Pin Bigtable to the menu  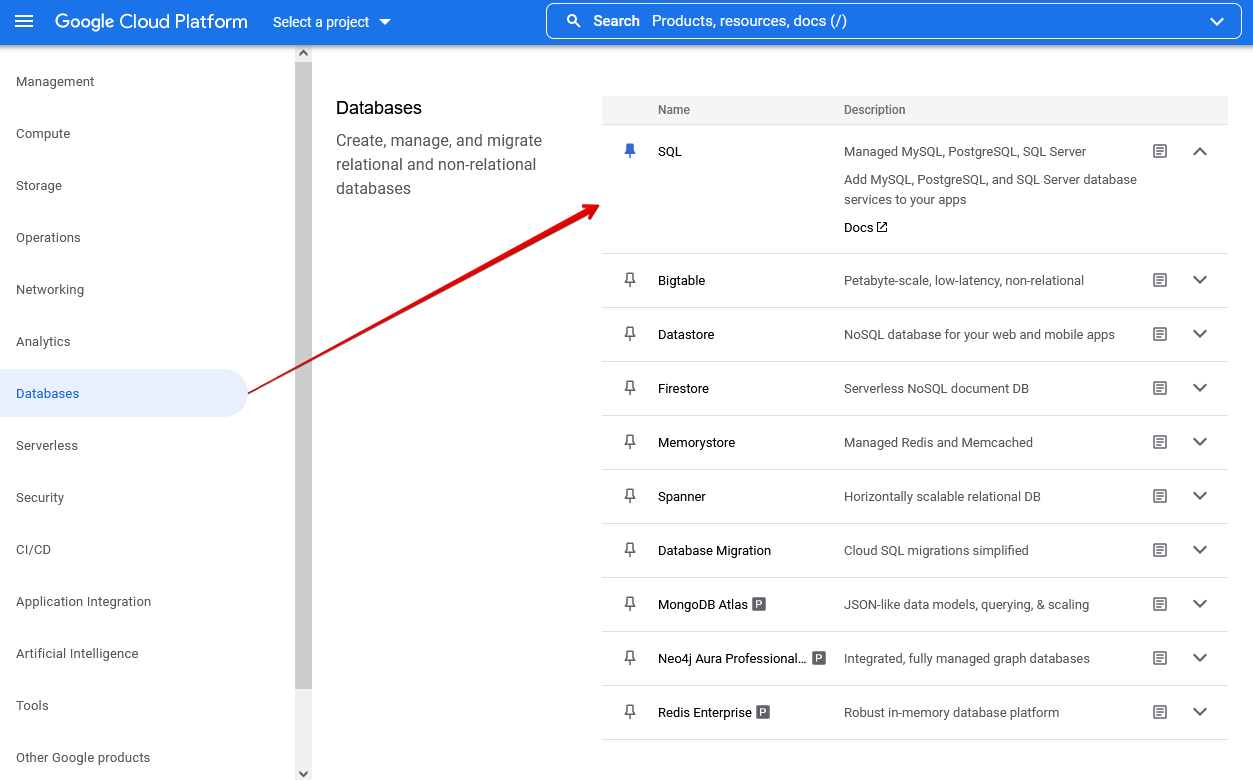click(630, 280)
